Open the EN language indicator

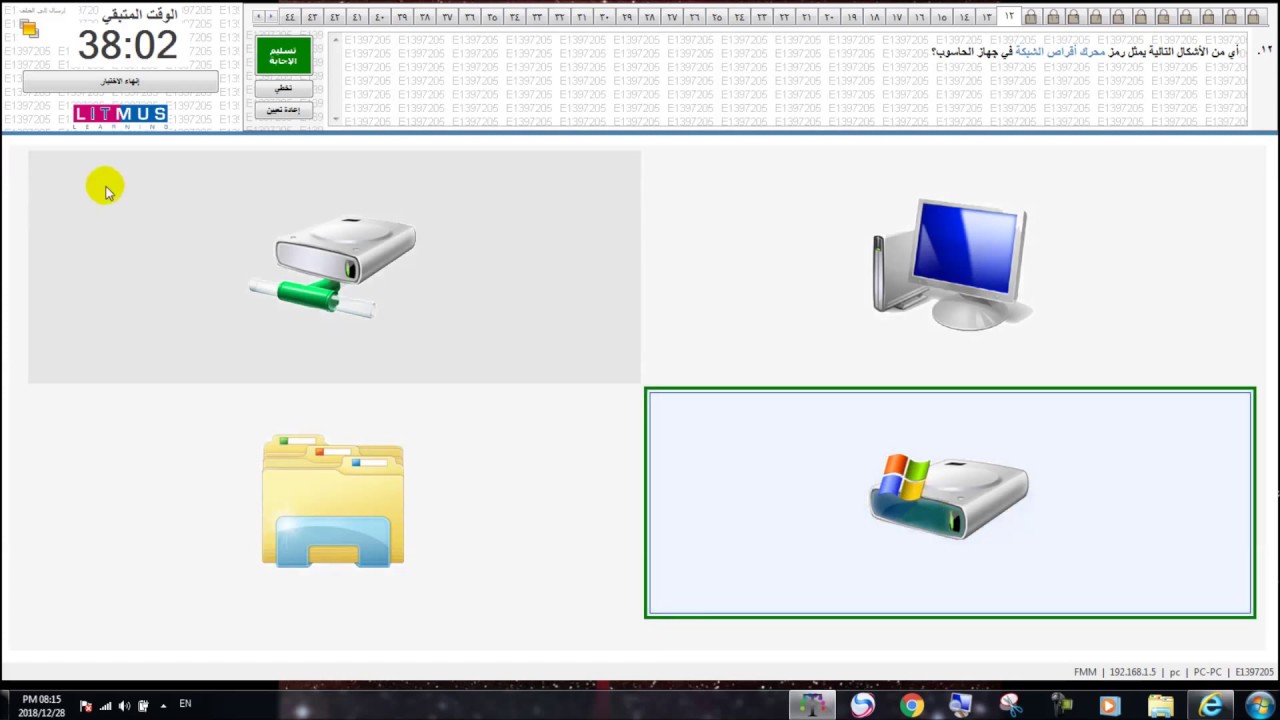[185, 704]
